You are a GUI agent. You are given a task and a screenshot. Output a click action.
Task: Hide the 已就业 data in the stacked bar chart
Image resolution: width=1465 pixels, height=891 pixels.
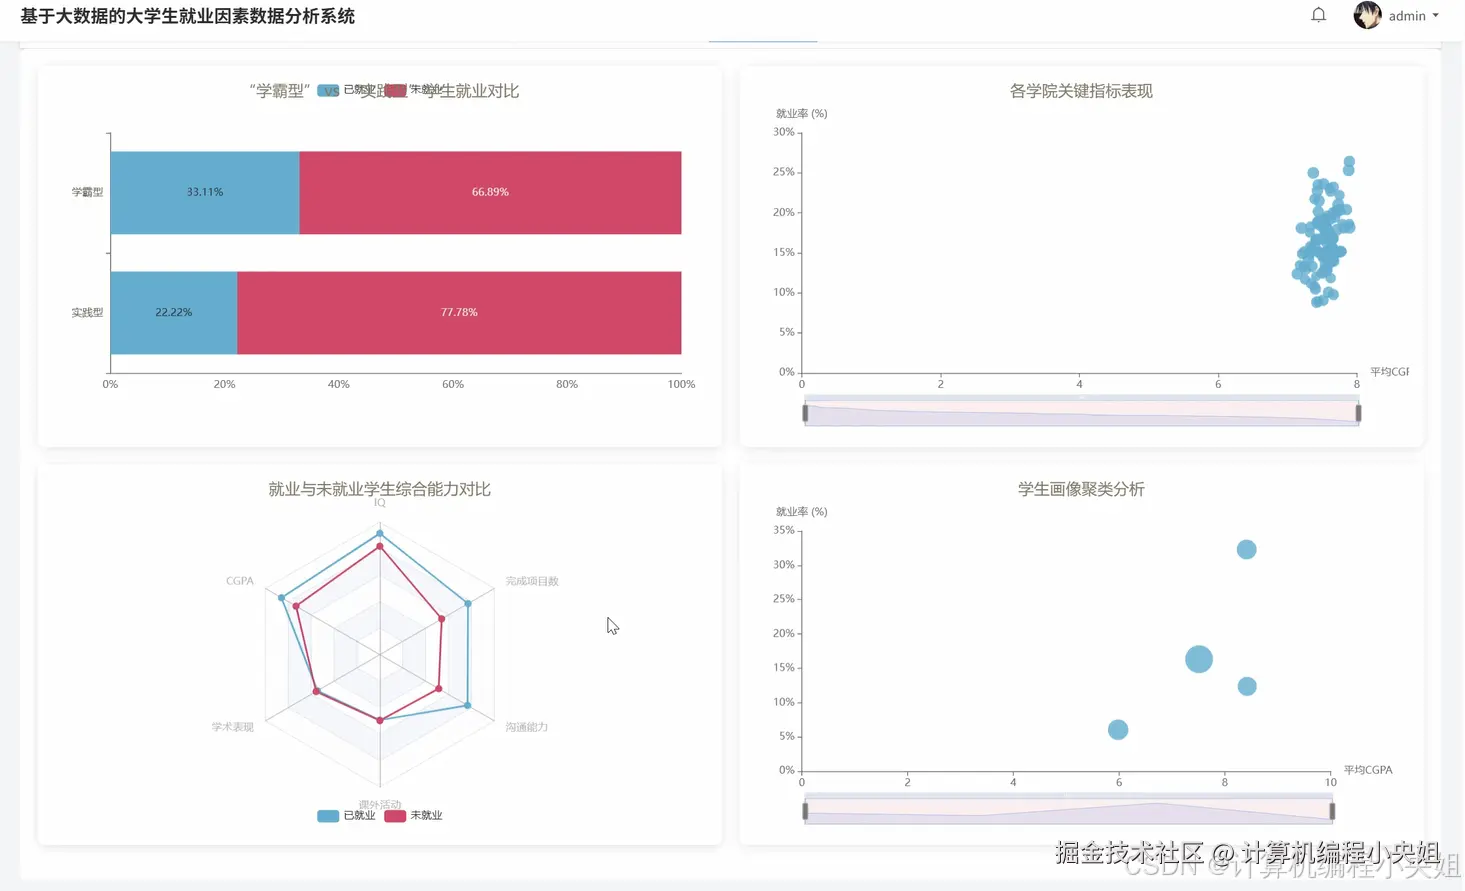click(x=330, y=90)
